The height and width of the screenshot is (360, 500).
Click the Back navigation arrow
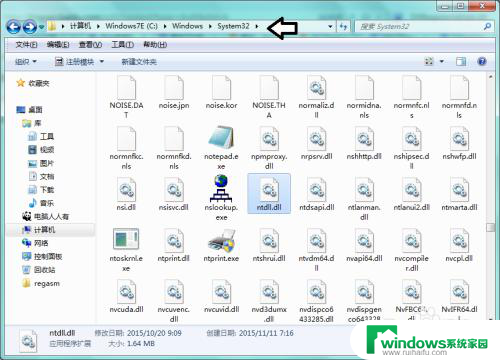click(x=13, y=27)
